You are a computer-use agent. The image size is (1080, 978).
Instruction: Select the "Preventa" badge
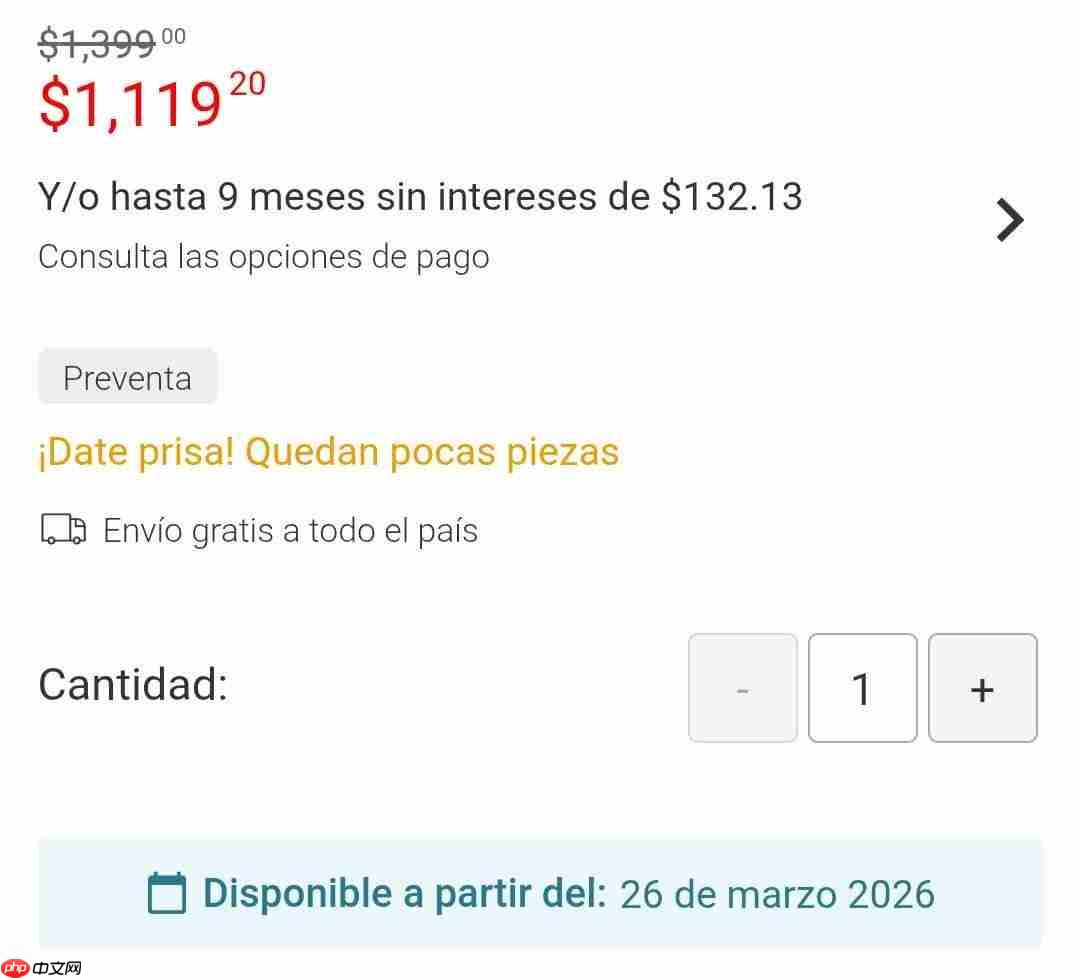click(127, 377)
